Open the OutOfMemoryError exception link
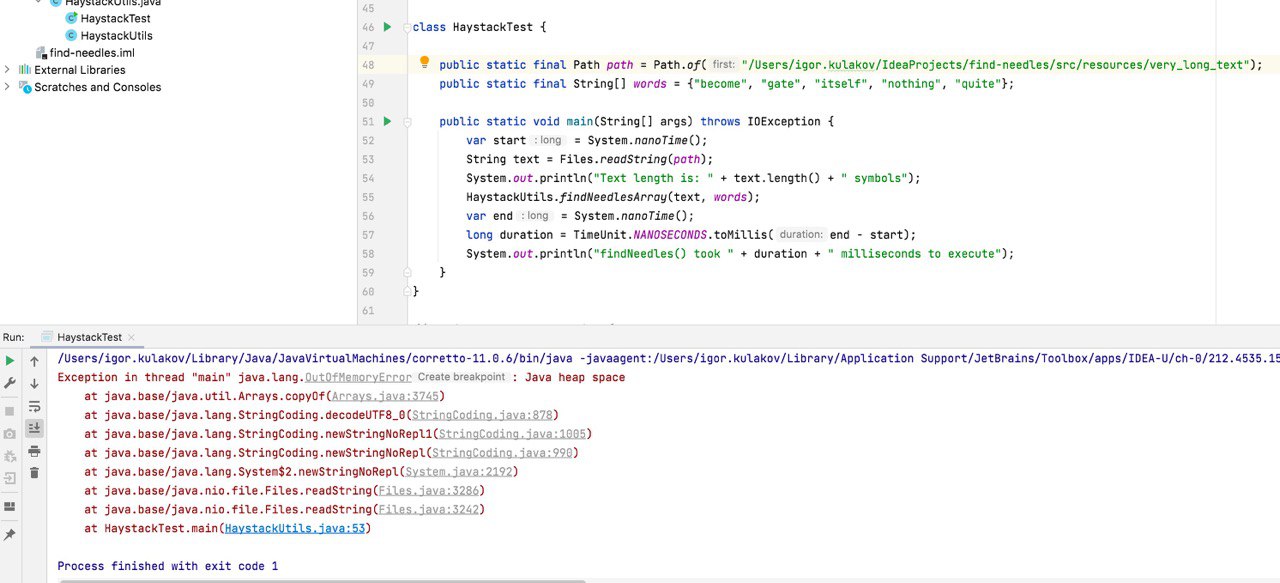Viewport: 1280px width, 583px height. click(x=358, y=378)
